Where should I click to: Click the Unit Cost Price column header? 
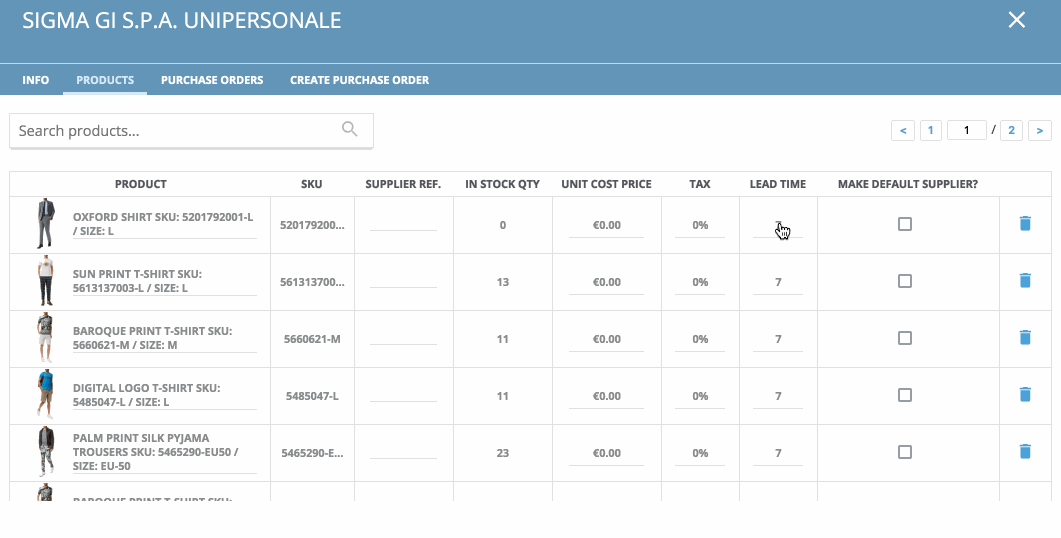click(606, 184)
